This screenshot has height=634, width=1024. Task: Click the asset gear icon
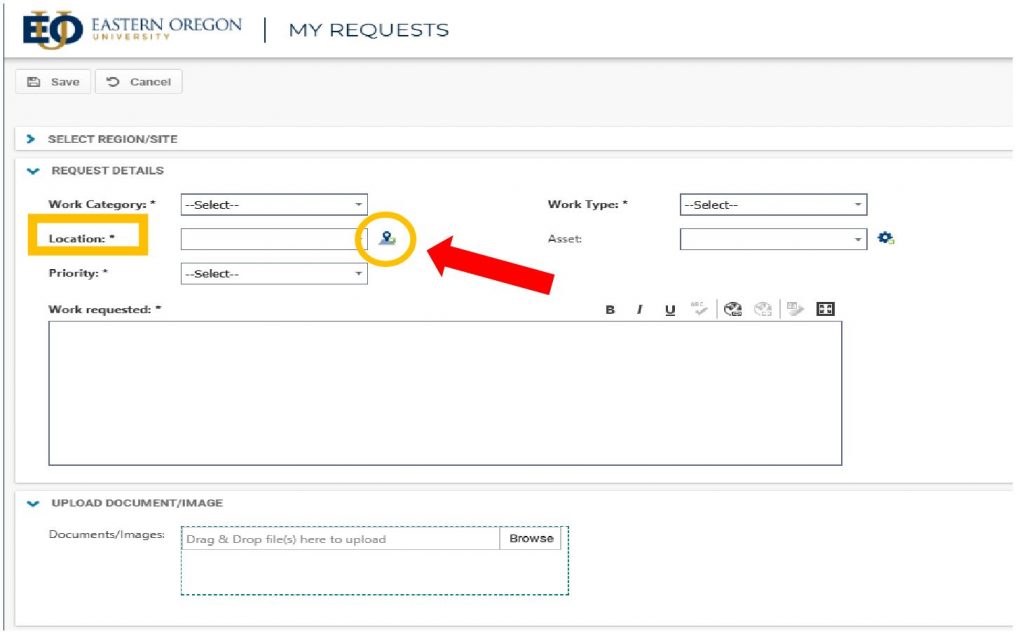(x=884, y=239)
